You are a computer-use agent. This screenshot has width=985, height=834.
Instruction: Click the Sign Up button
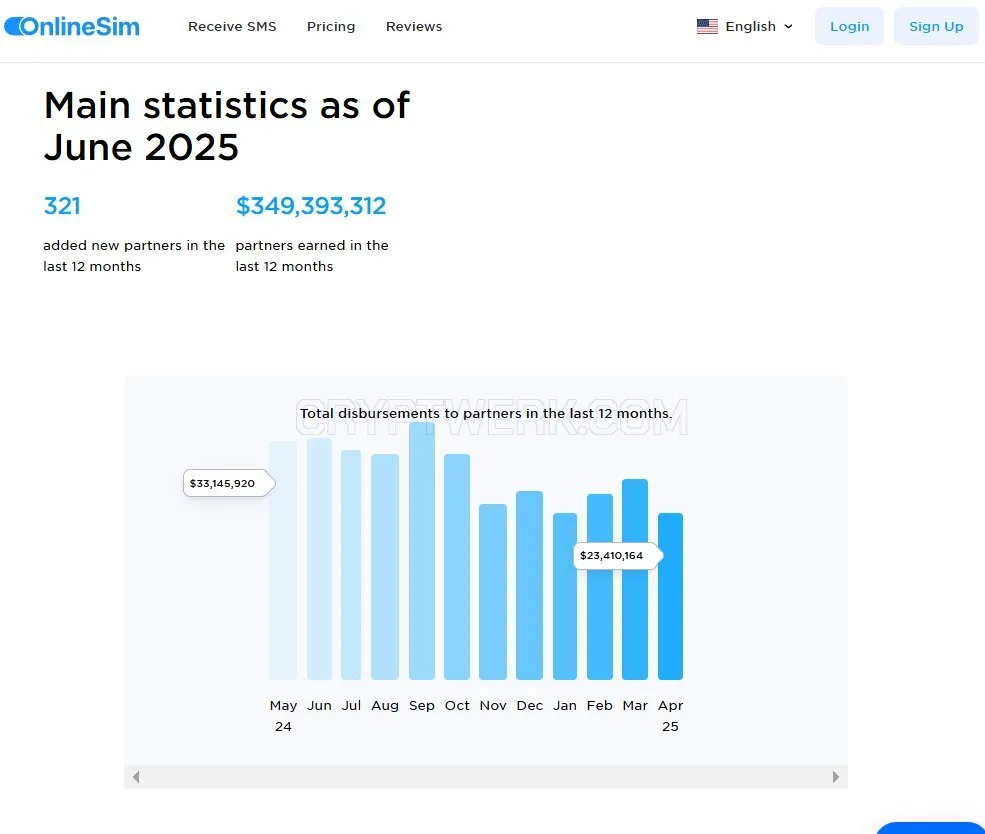(936, 26)
